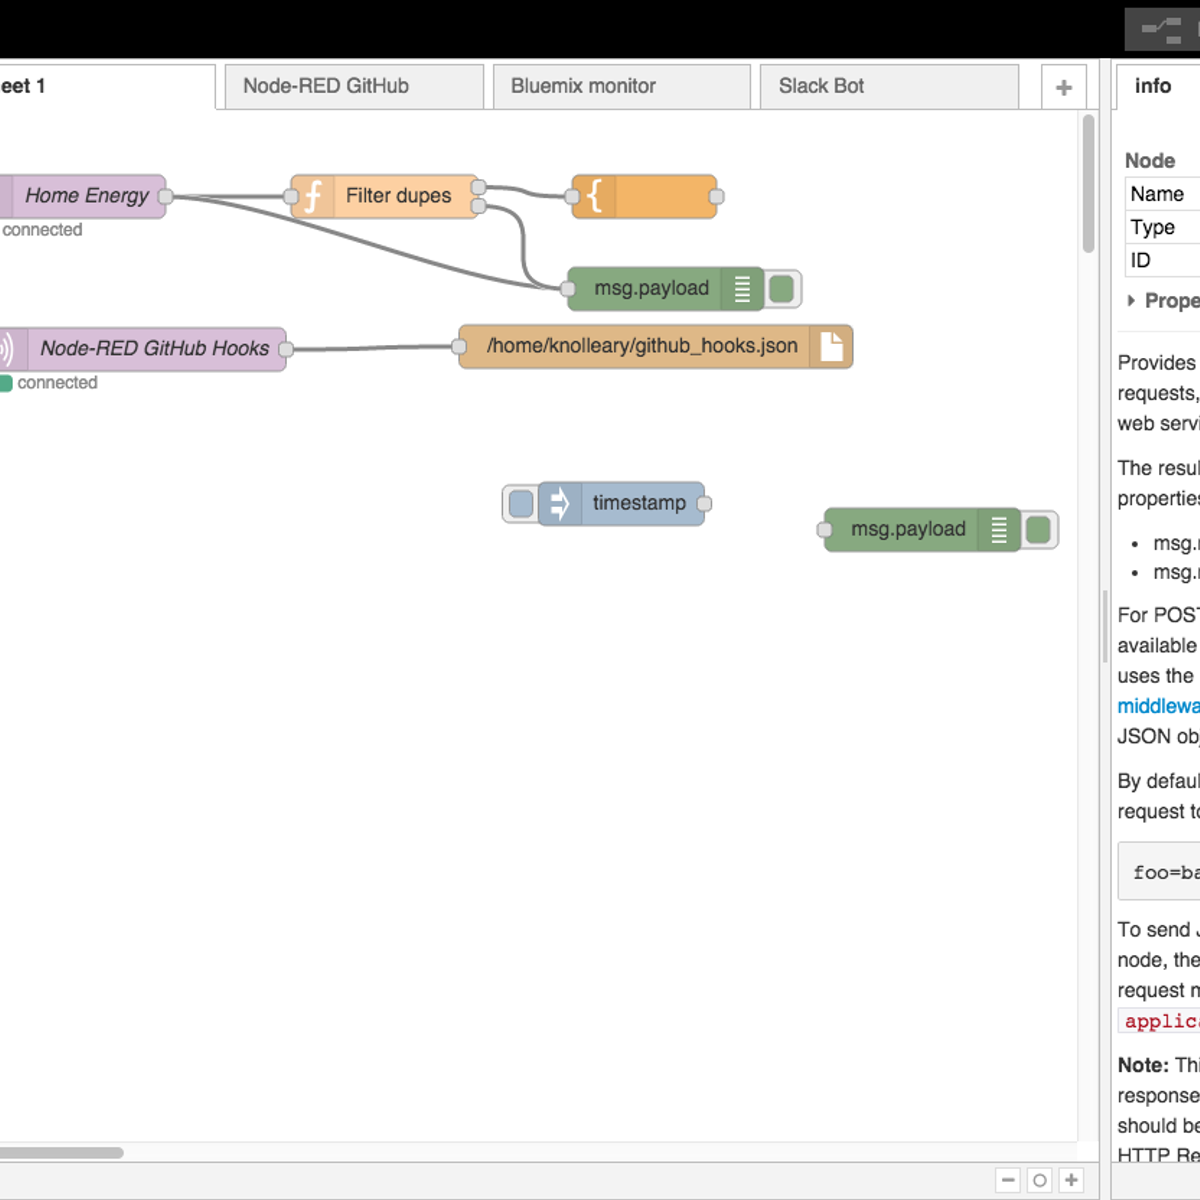Click the debug output icon on lower msg.payload node
Image resolution: width=1200 pixels, height=1200 pixels.
click(1000, 529)
